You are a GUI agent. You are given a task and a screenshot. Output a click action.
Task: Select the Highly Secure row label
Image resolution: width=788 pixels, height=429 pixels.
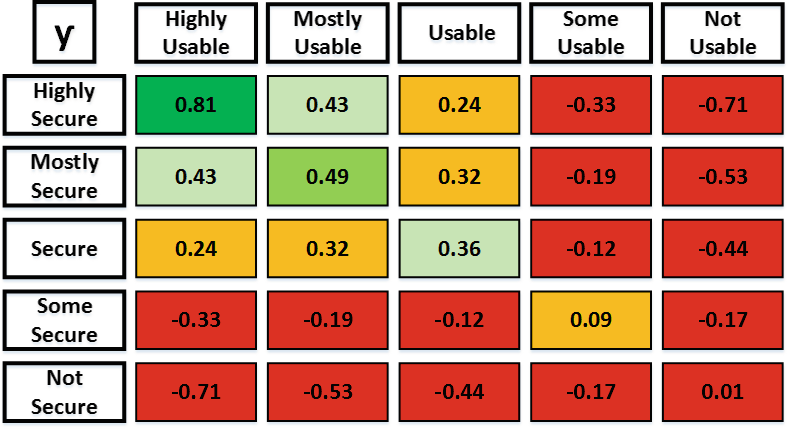(x=64, y=105)
